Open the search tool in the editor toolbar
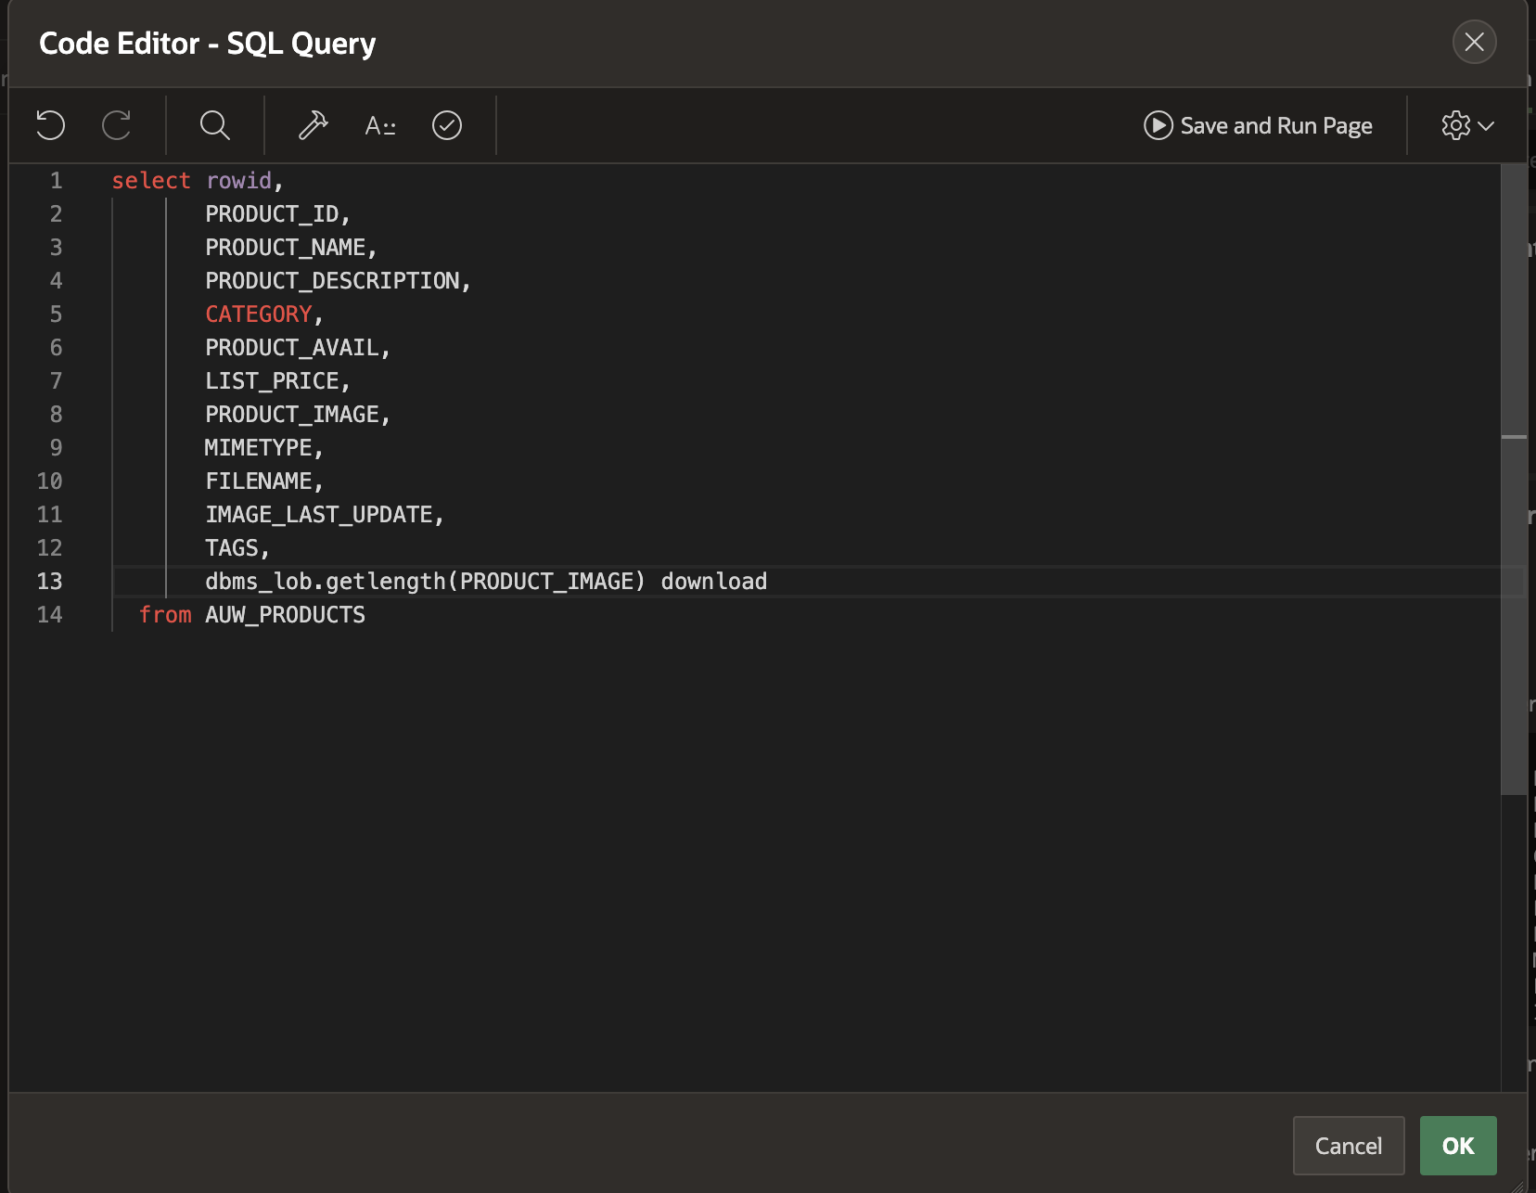1536x1193 pixels. click(x=214, y=125)
